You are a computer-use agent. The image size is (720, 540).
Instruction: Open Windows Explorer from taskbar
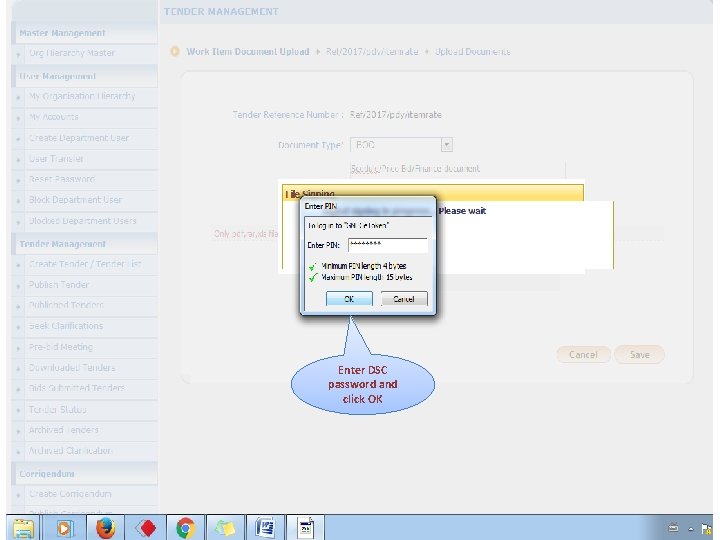click(23, 528)
